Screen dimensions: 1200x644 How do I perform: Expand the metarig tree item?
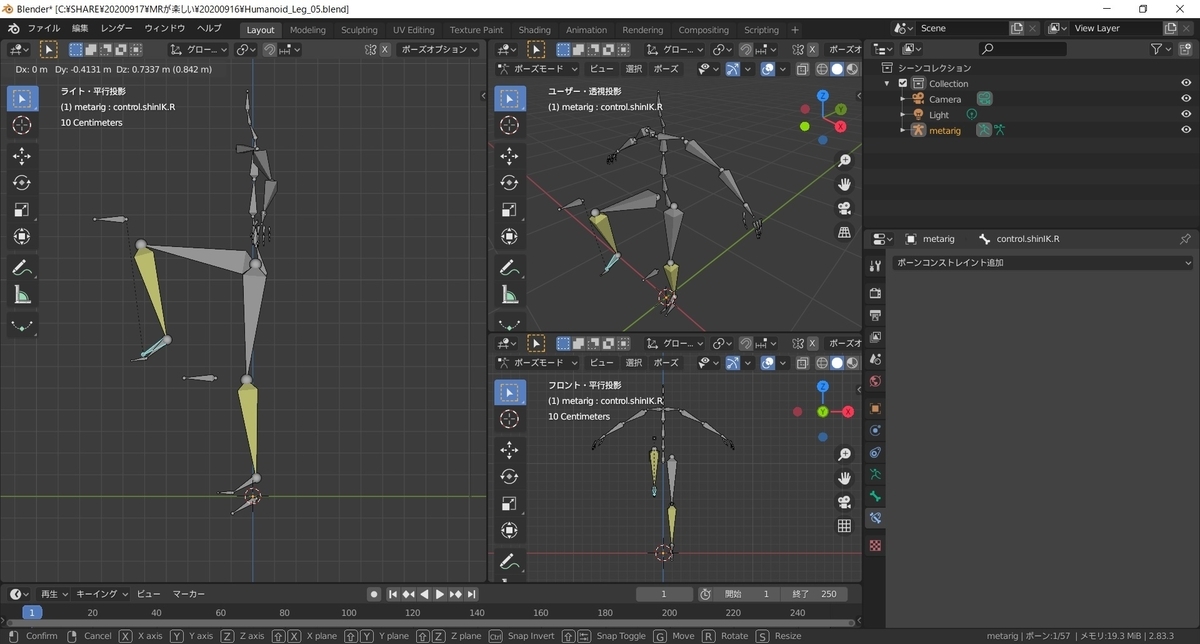(903, 130)
